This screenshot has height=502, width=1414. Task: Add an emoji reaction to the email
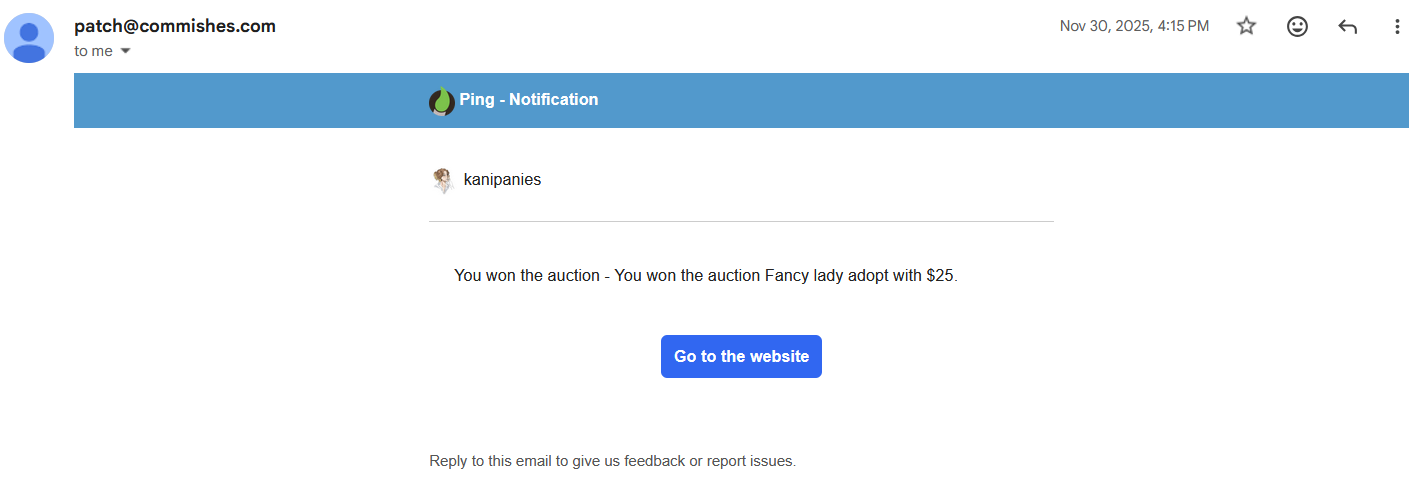point(1297,27)
